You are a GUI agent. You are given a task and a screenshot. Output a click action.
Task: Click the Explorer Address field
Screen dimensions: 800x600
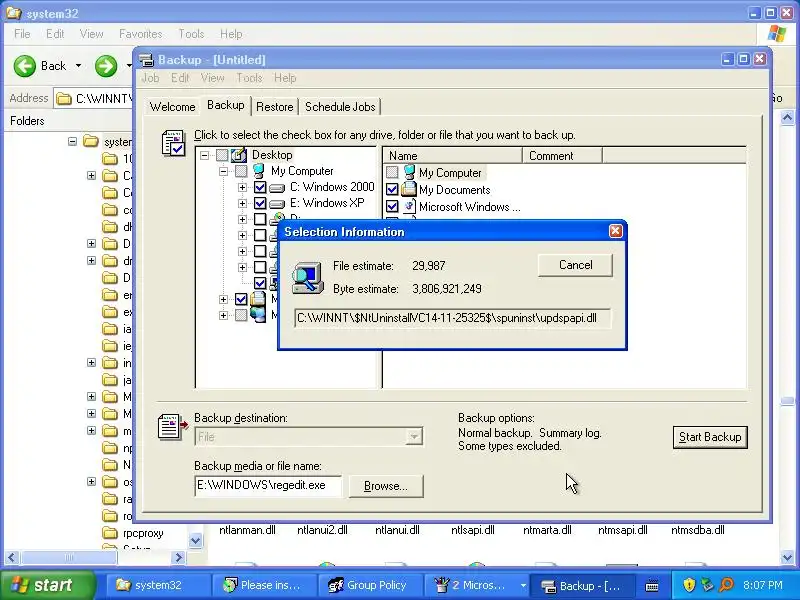pos(93,98)
